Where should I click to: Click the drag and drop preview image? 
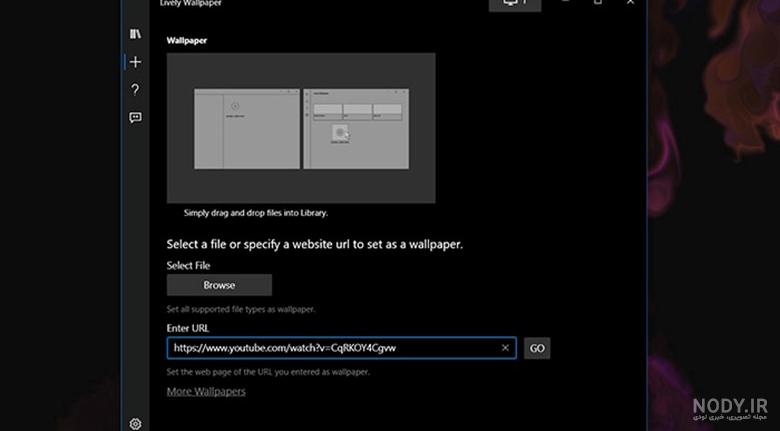tap(301, 128)
